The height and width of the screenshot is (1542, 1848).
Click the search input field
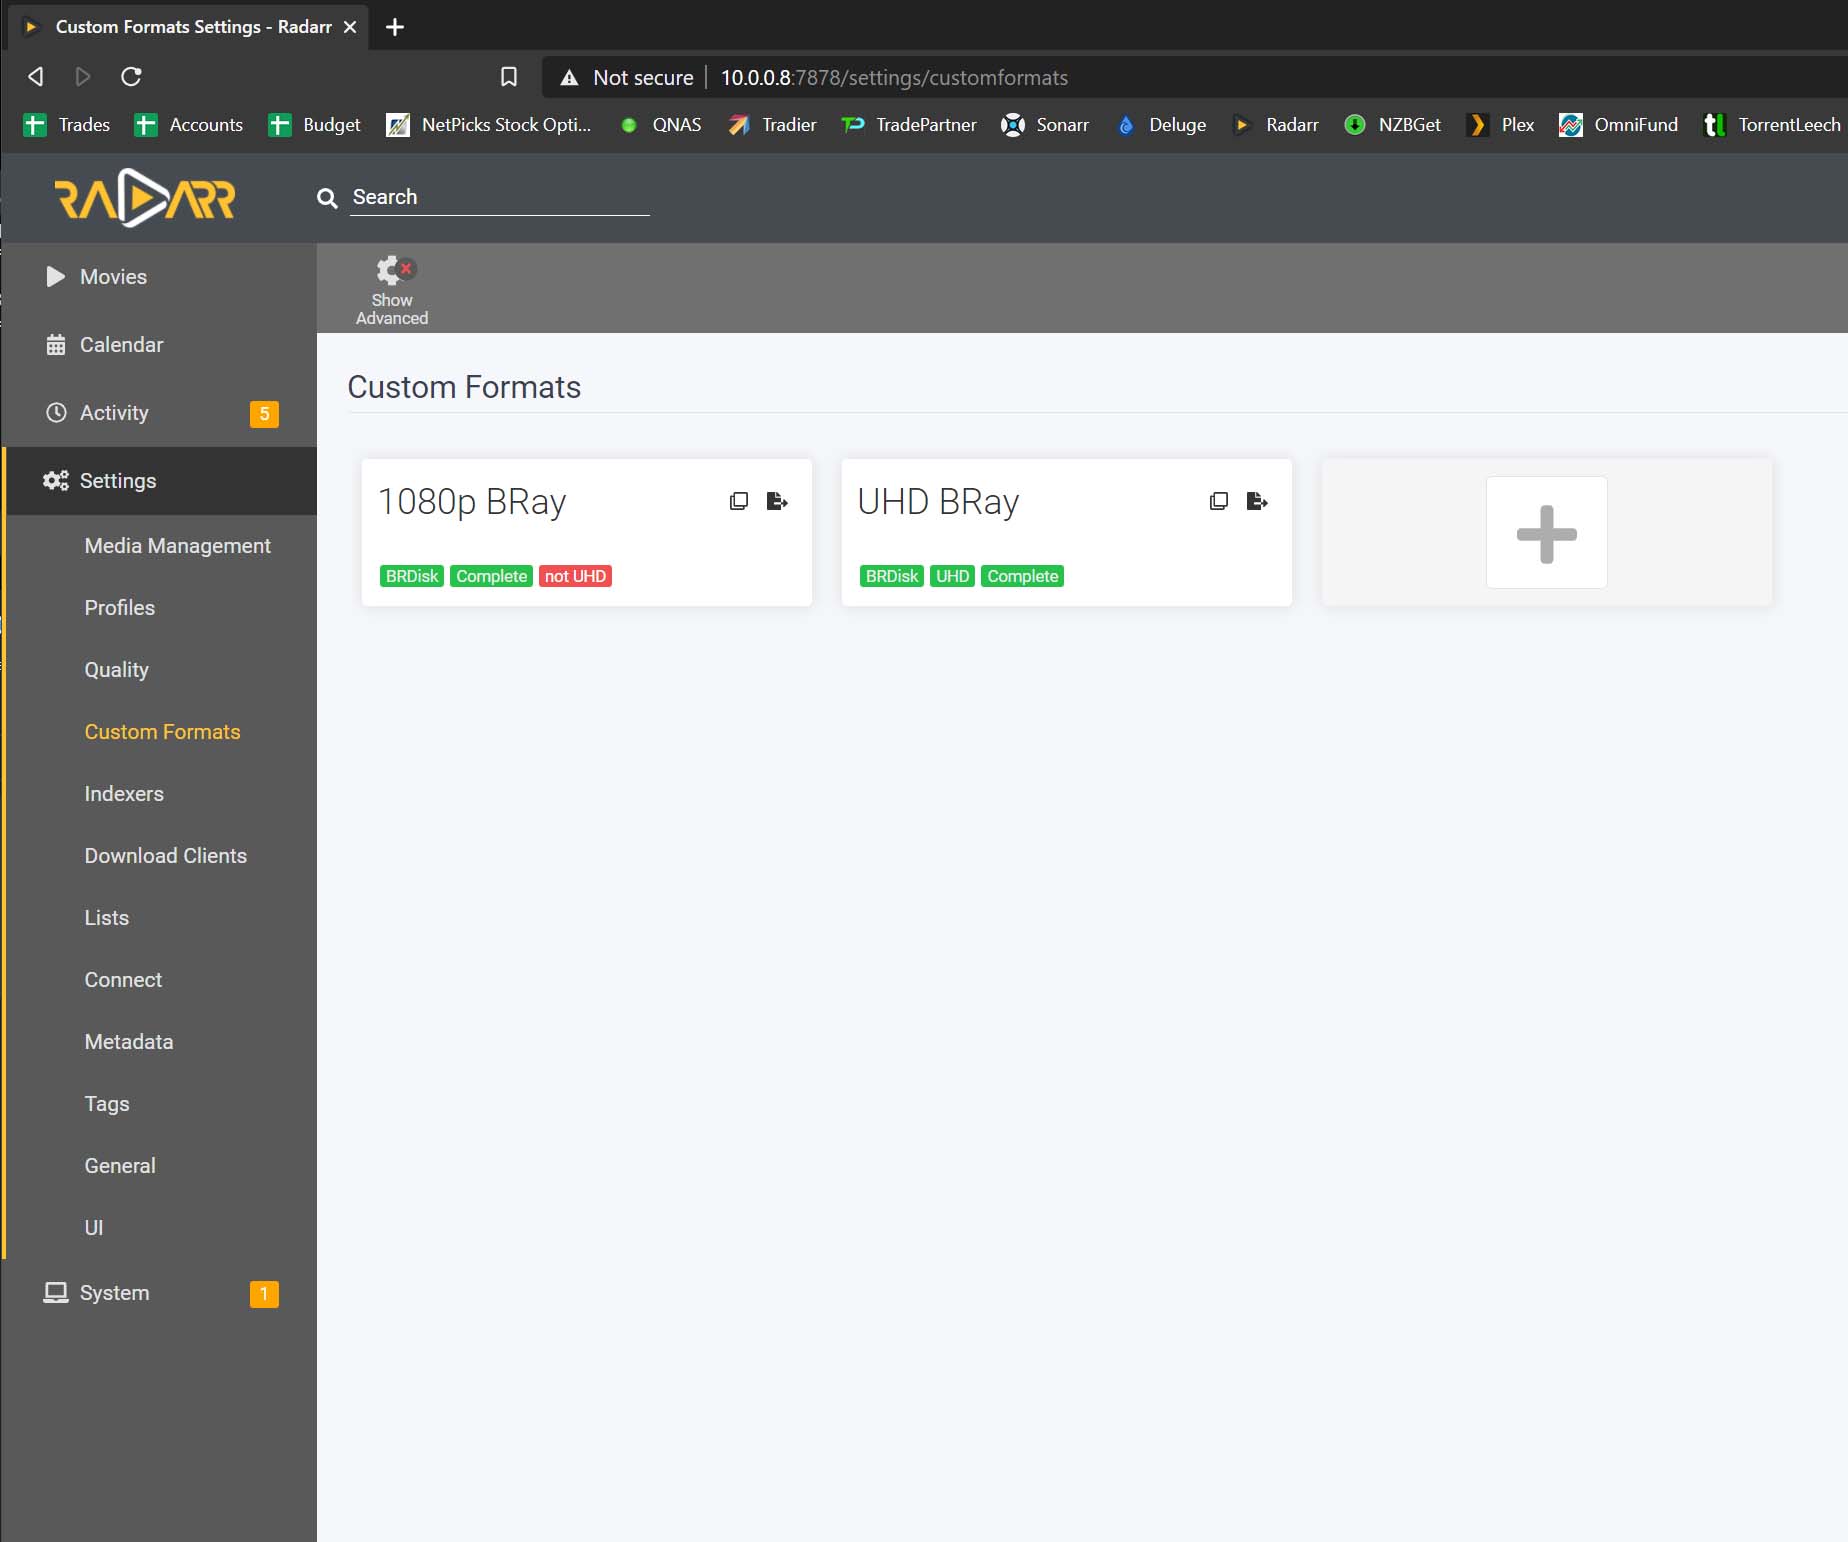tap(500, 197)
